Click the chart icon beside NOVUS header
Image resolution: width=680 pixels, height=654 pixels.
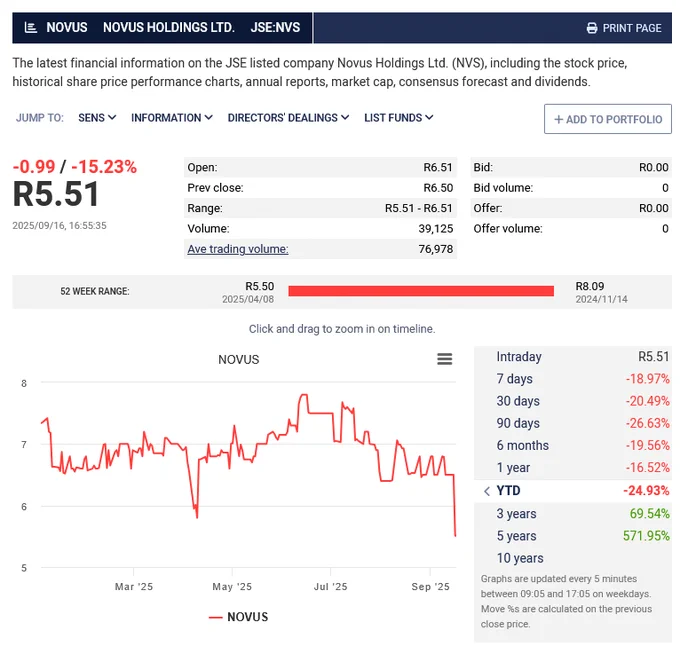[x=30, y=28]
